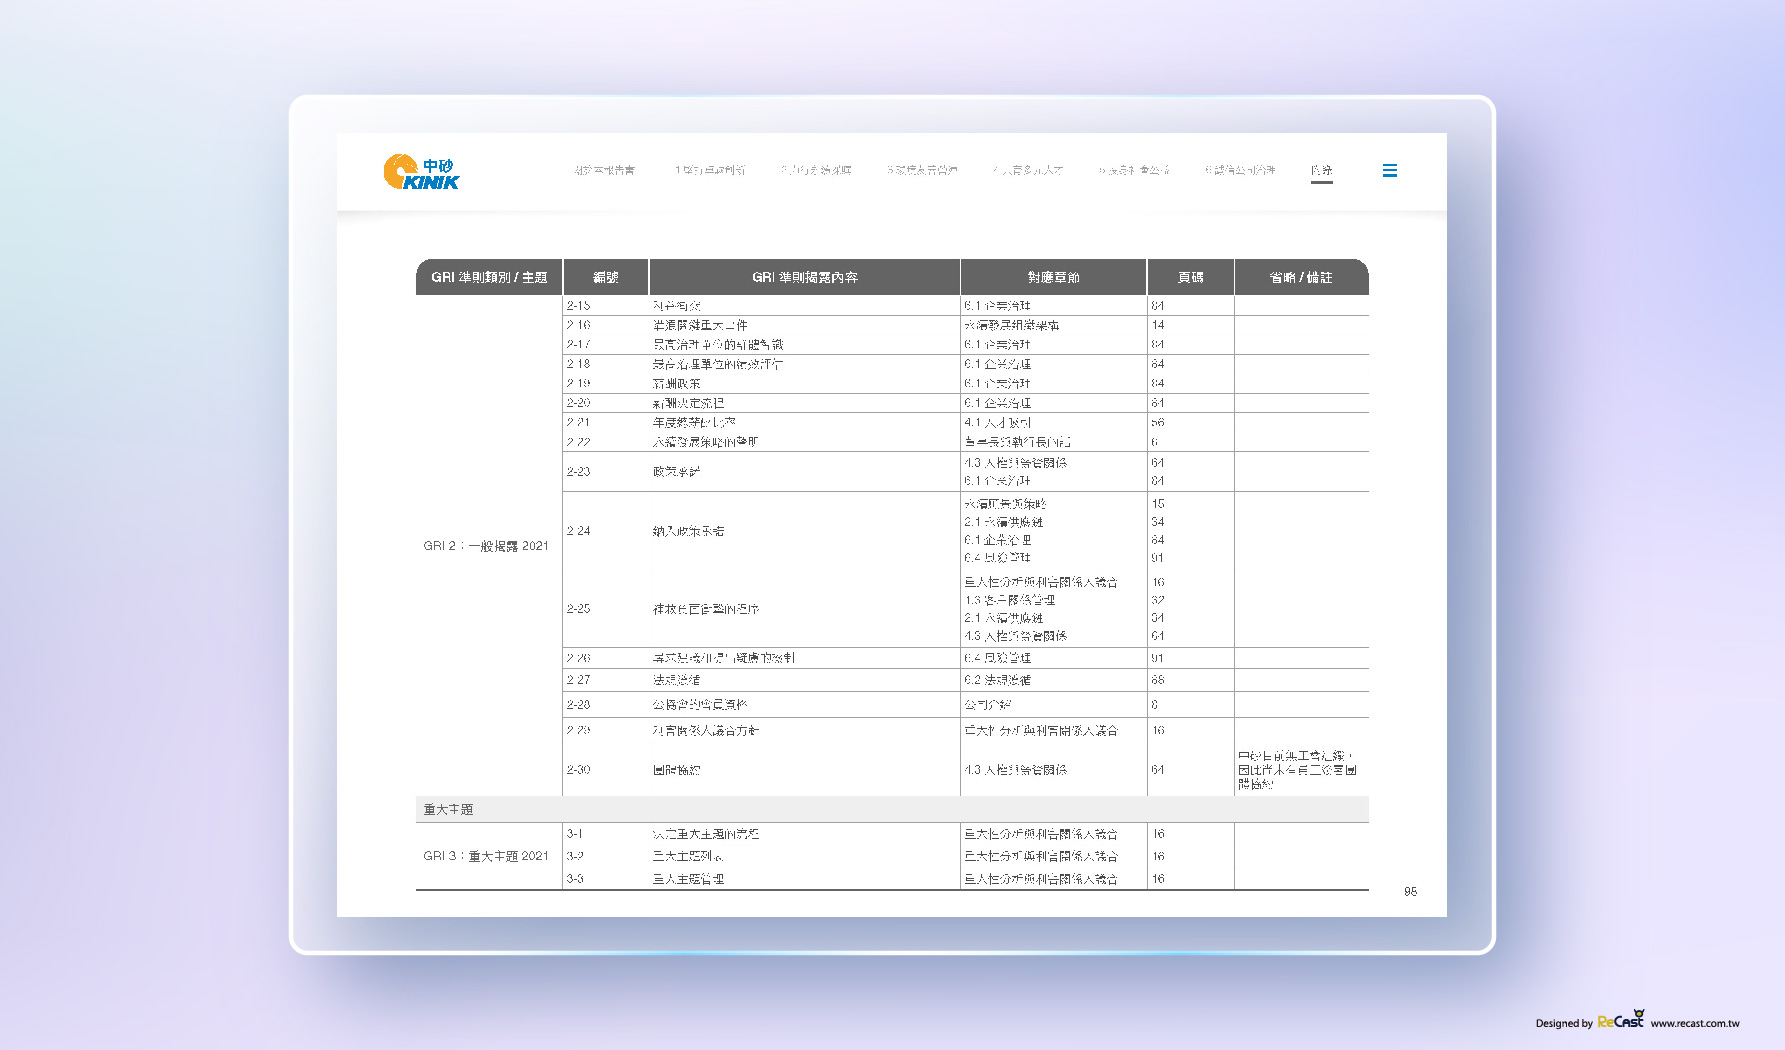Image resolution: width=1785 pixels, height=1050 pixels.
Task: Open the 附錄 navigation tab
Action: tap(1321, 170)
